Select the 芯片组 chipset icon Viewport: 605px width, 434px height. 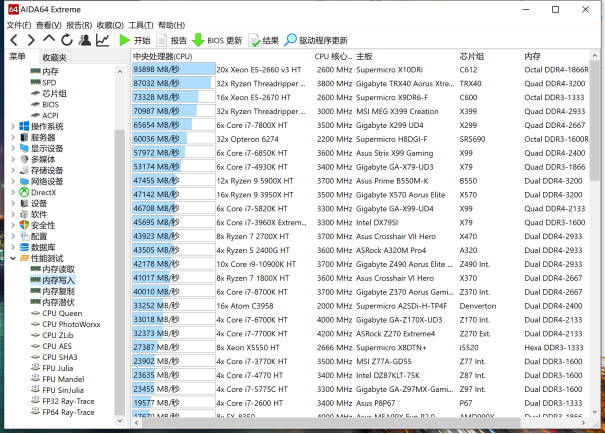click(35, 93)
